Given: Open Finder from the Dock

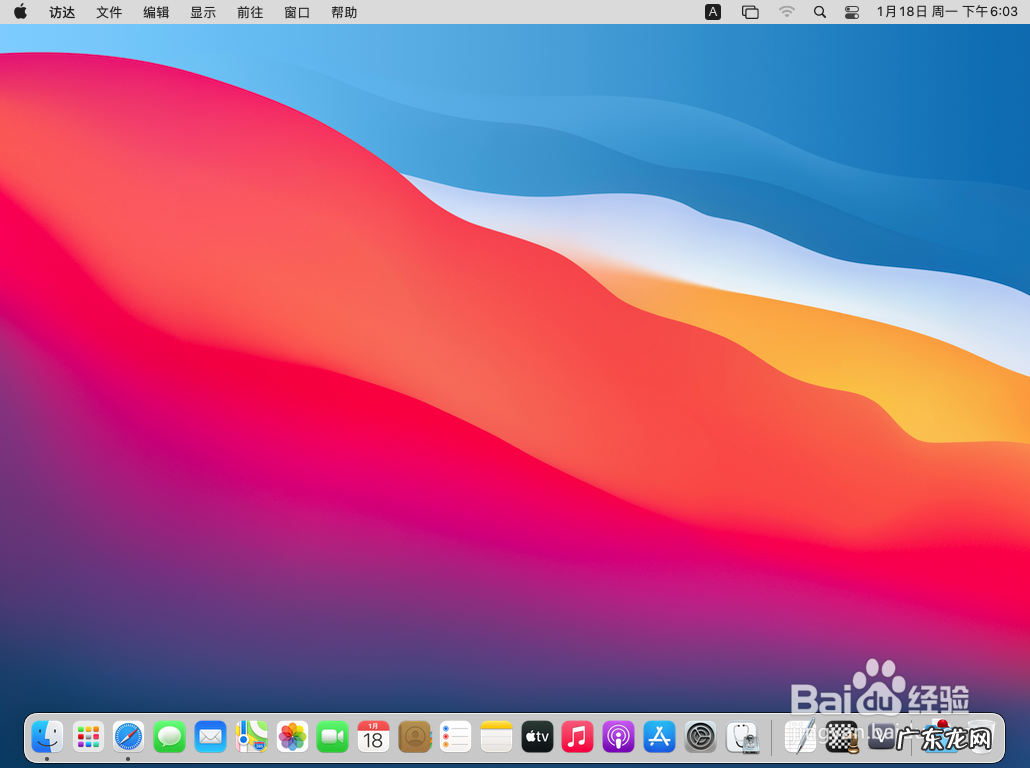Looking at the screenshot, I should [47, 738].
